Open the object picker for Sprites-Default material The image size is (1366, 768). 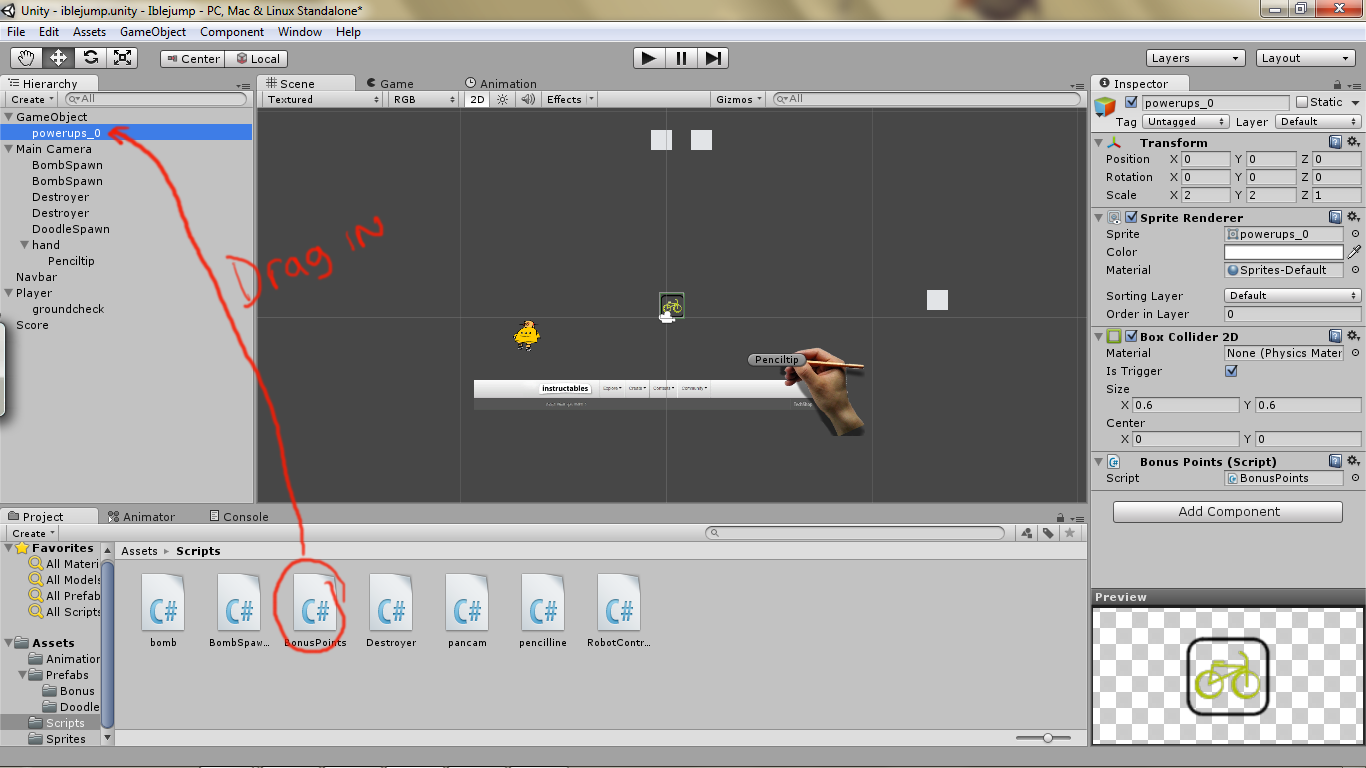1355,270
